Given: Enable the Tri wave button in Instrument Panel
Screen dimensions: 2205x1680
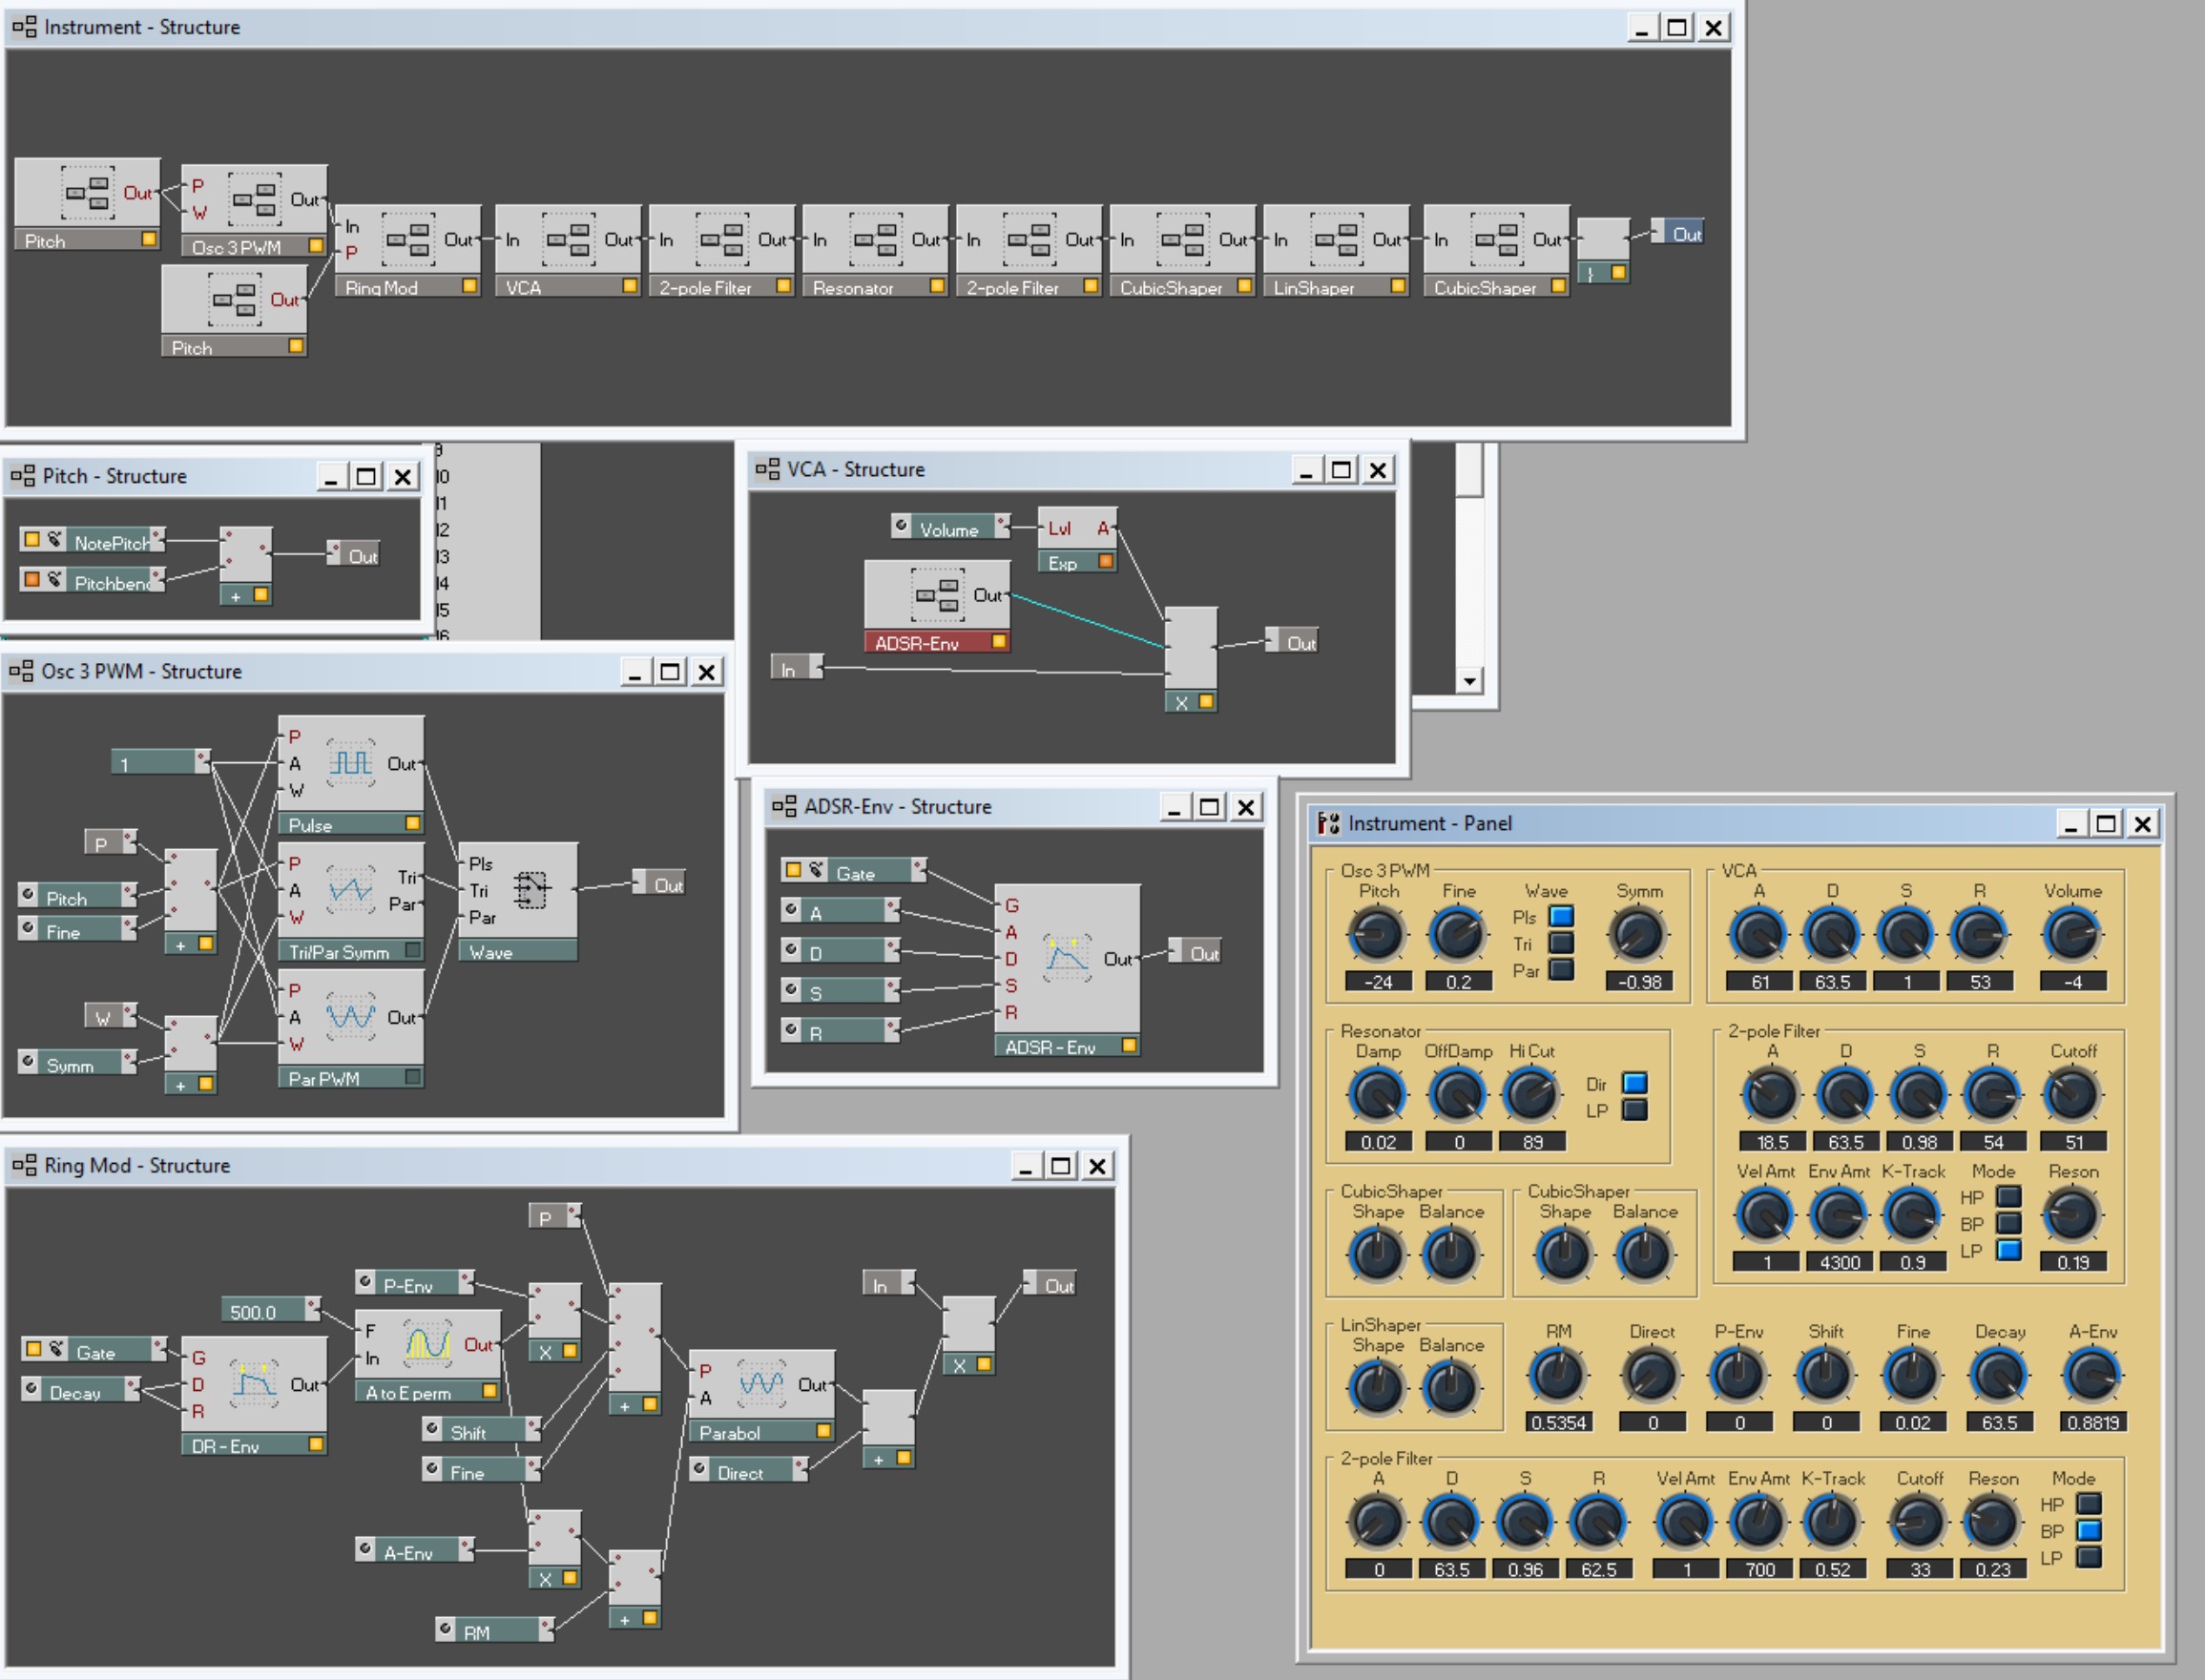Looking at the screenshot, I should tap(1561, 943).
